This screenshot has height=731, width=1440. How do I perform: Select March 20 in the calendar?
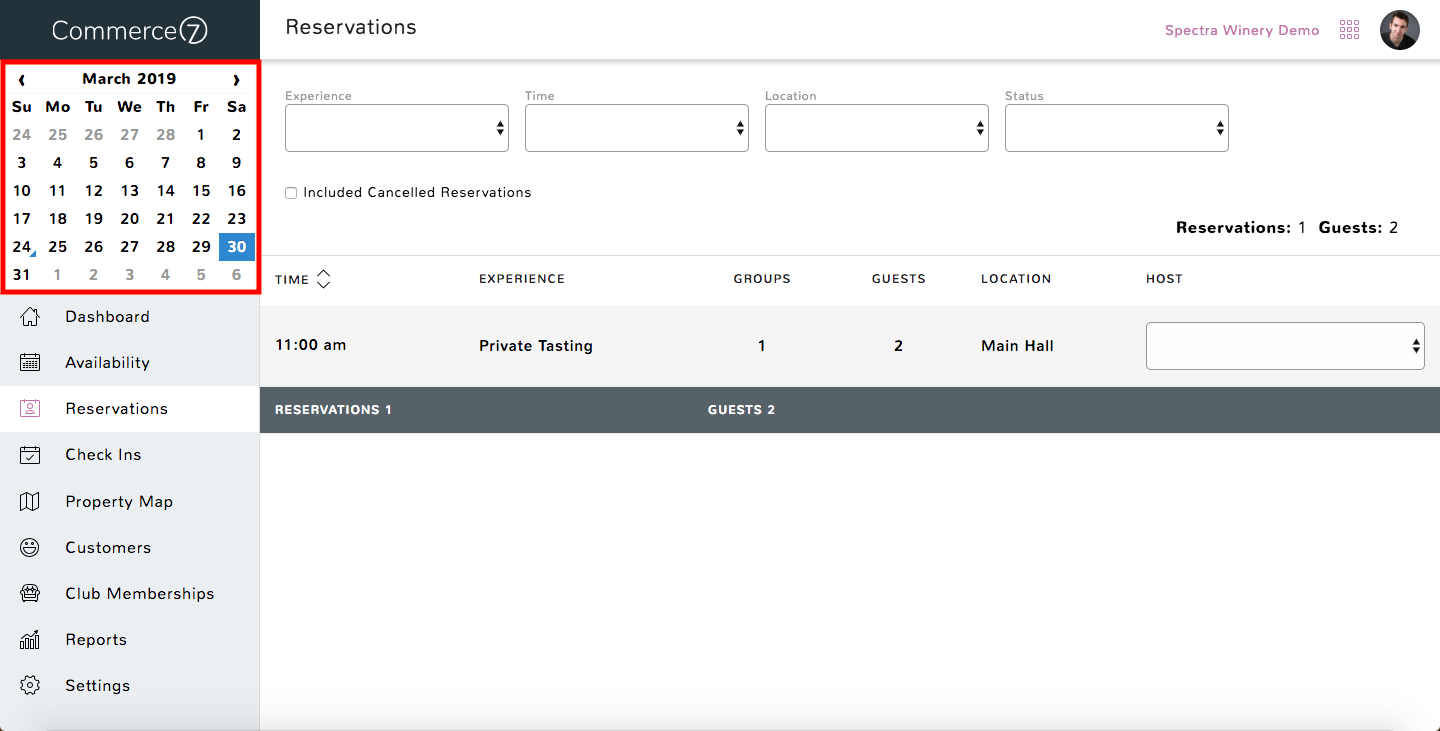[130, 219]
